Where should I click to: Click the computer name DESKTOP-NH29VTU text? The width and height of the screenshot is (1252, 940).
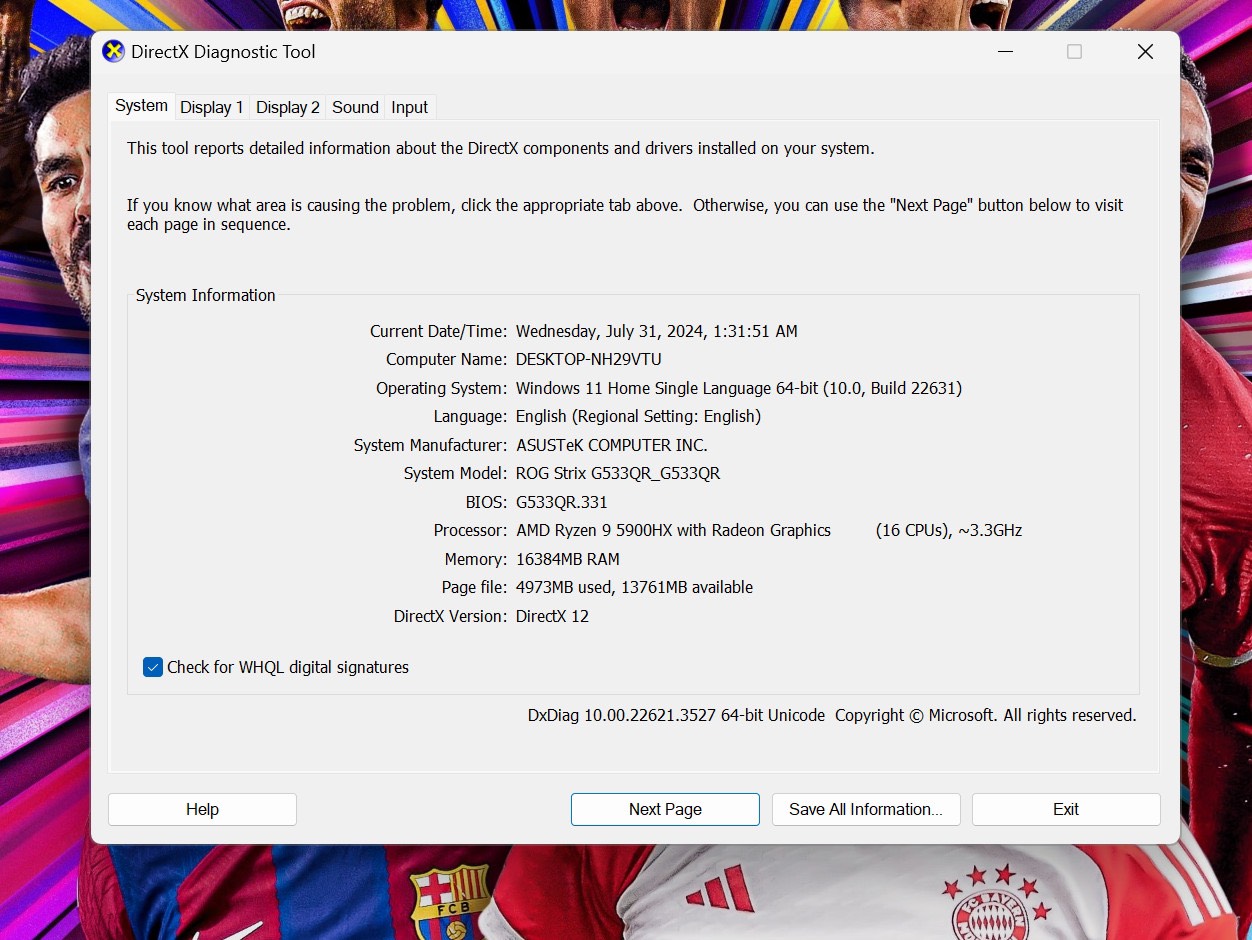[x=589, y=359]
